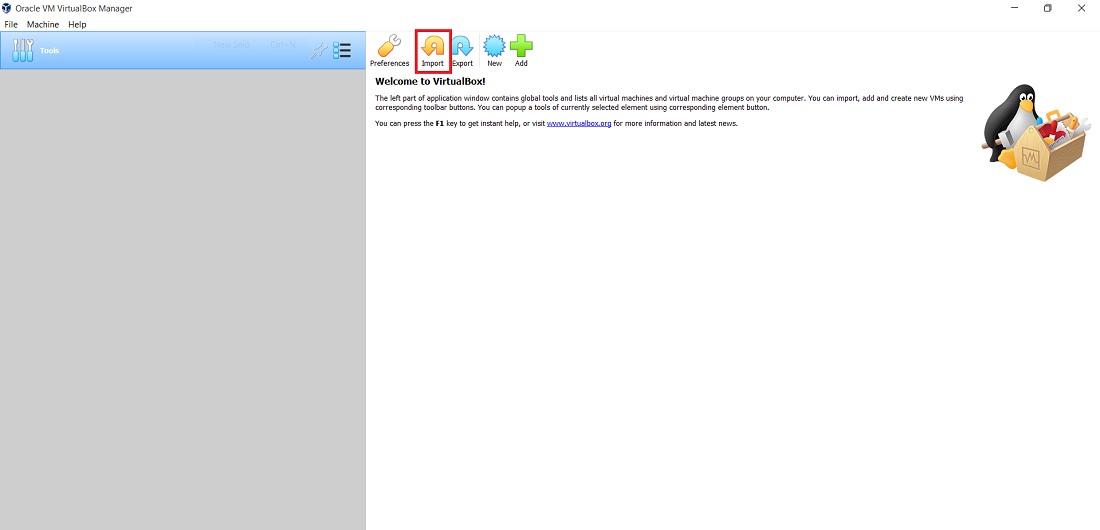Pin the Tools pane with pushpin icon
This screenshot has height=530, width=1100.
(x=319, y=50)
